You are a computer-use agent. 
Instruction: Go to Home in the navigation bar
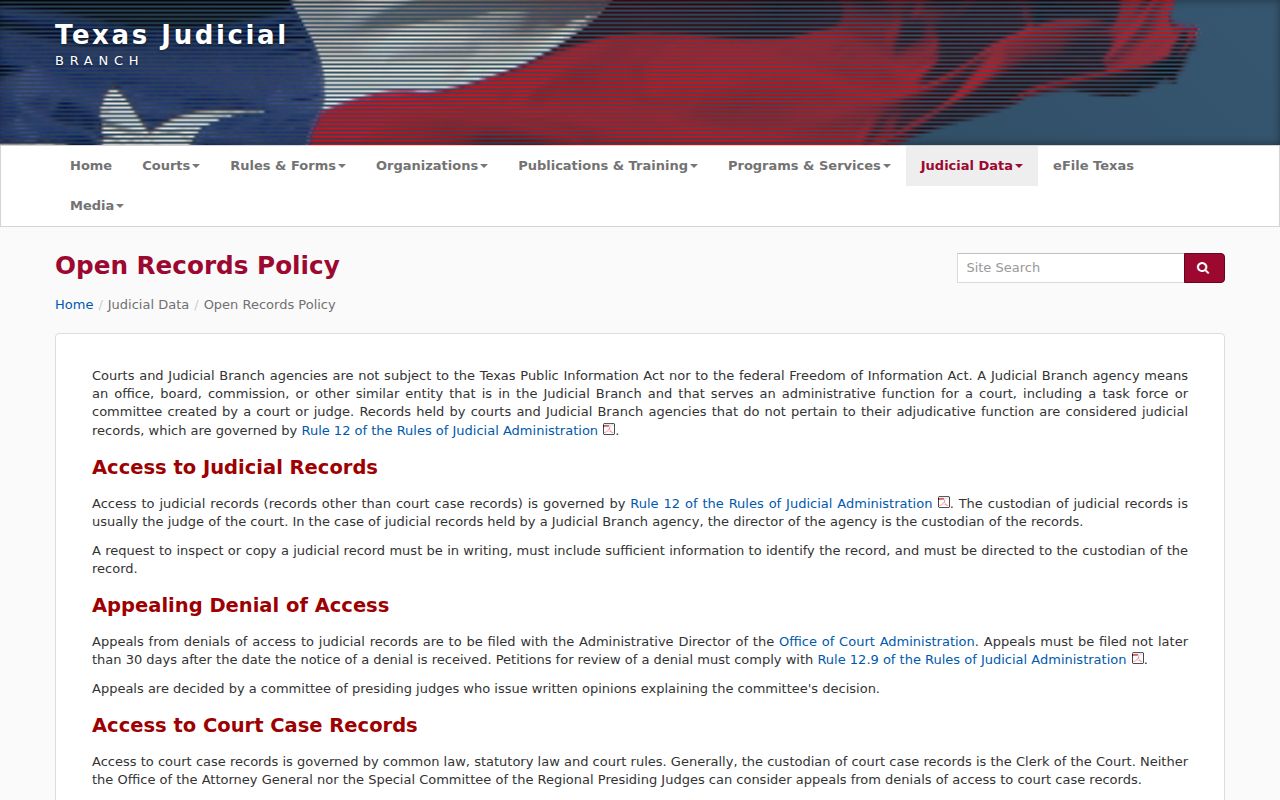pos(91,166)
